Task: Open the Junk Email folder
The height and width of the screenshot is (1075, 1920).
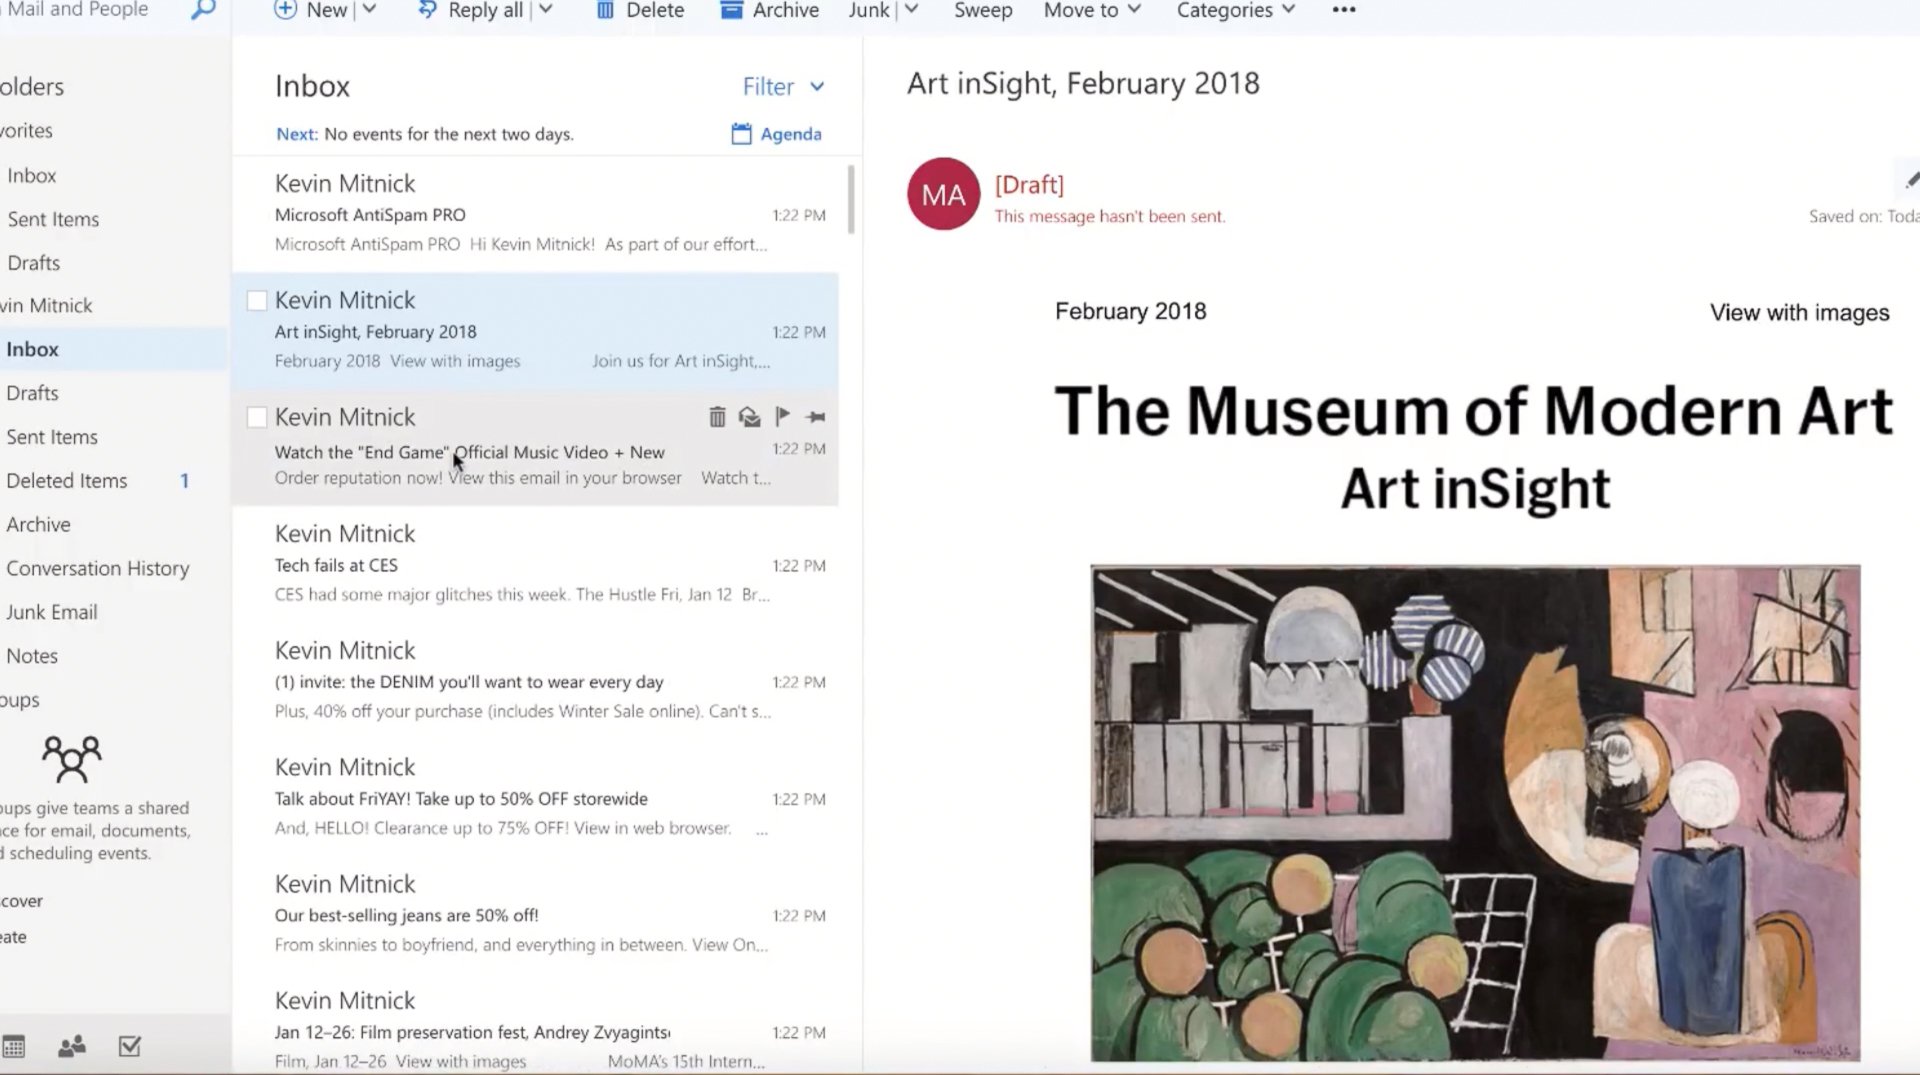Action: click(x=51, y=613)
